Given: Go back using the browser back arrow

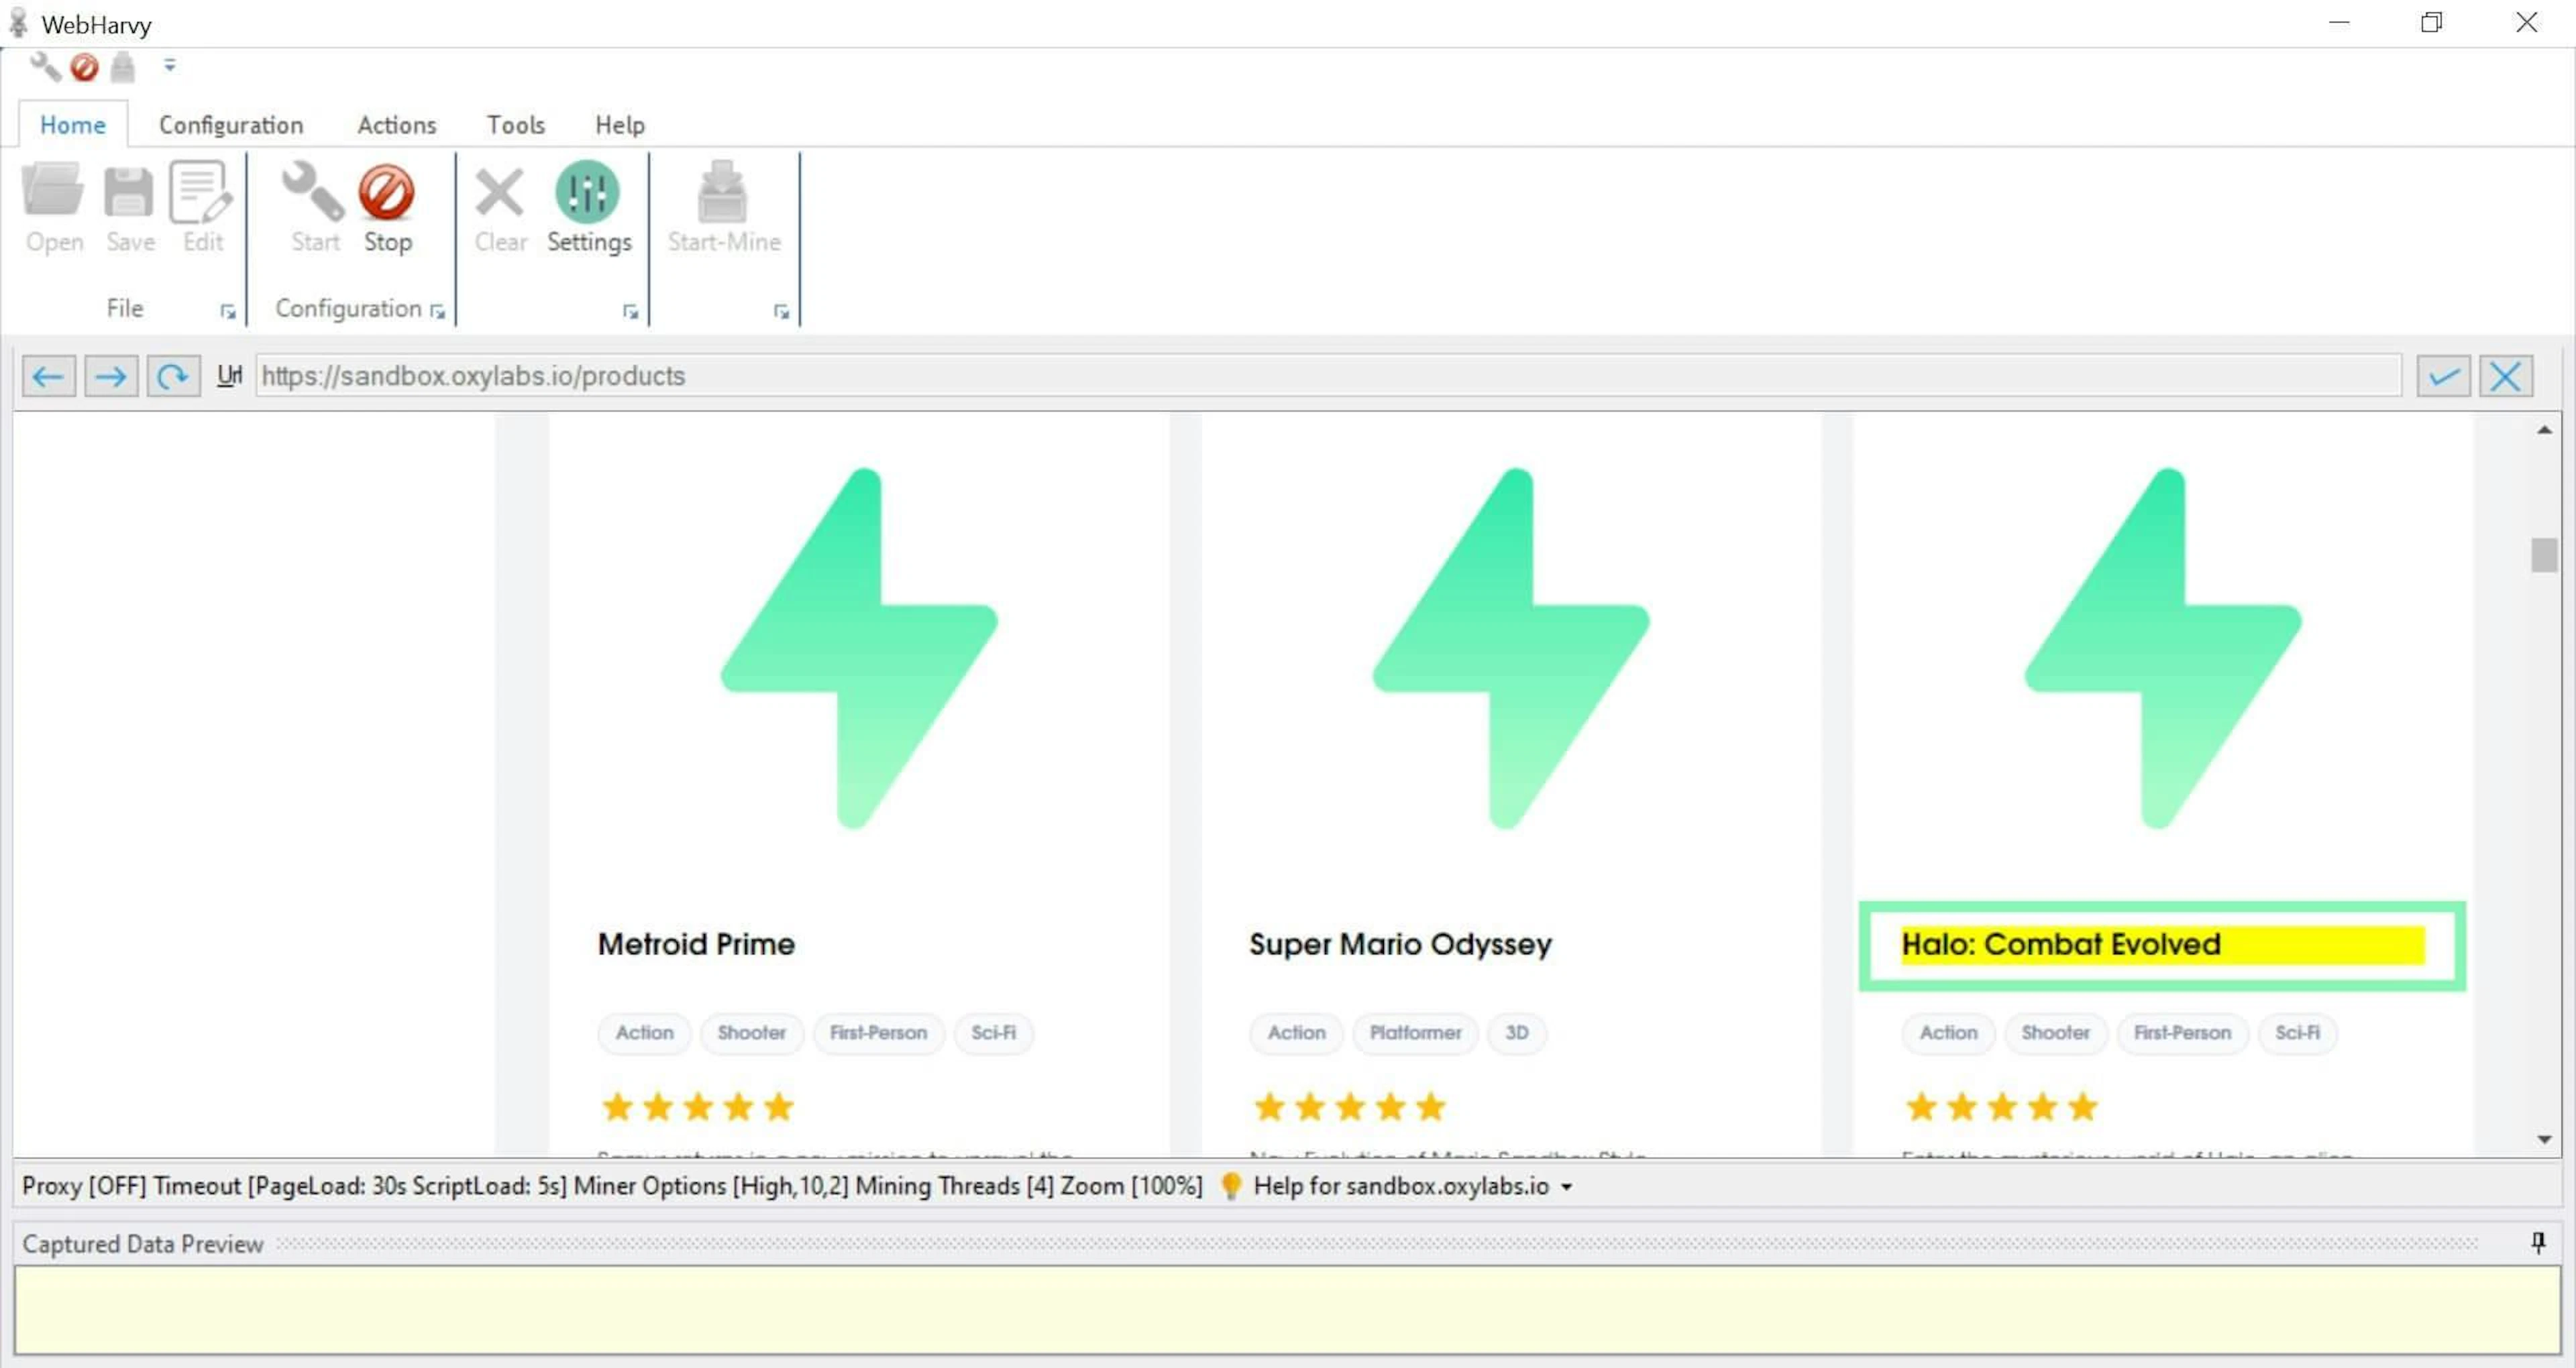Looking at the screenshot, I should [48, 376].
